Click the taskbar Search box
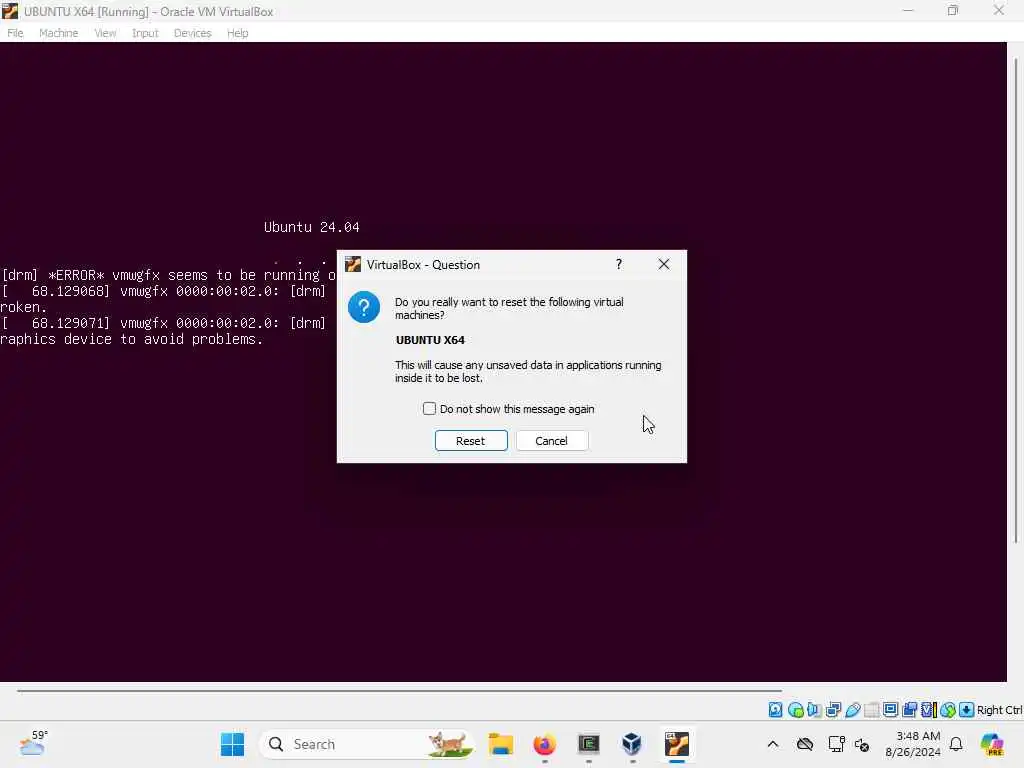This screenshot has height=768, width=1024. (366, 744)
